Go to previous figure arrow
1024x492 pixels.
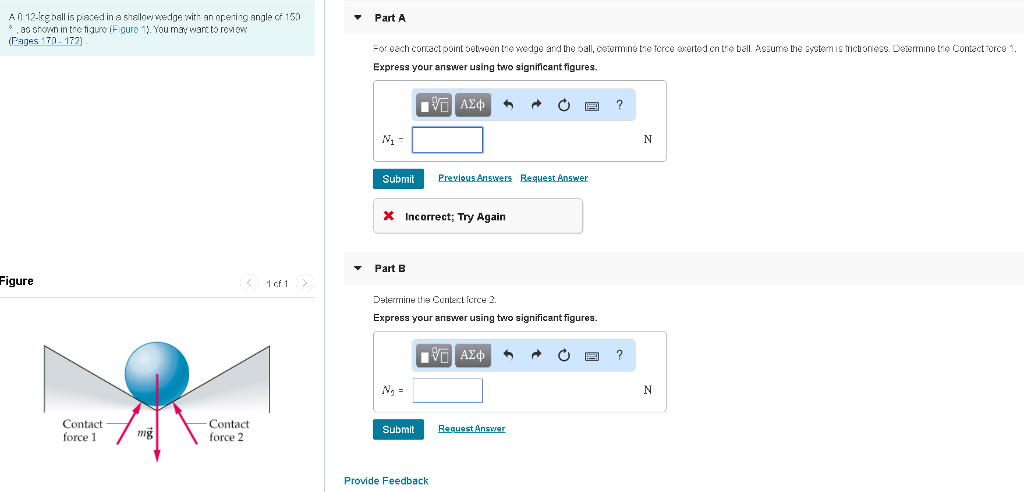tap(249, 283)
